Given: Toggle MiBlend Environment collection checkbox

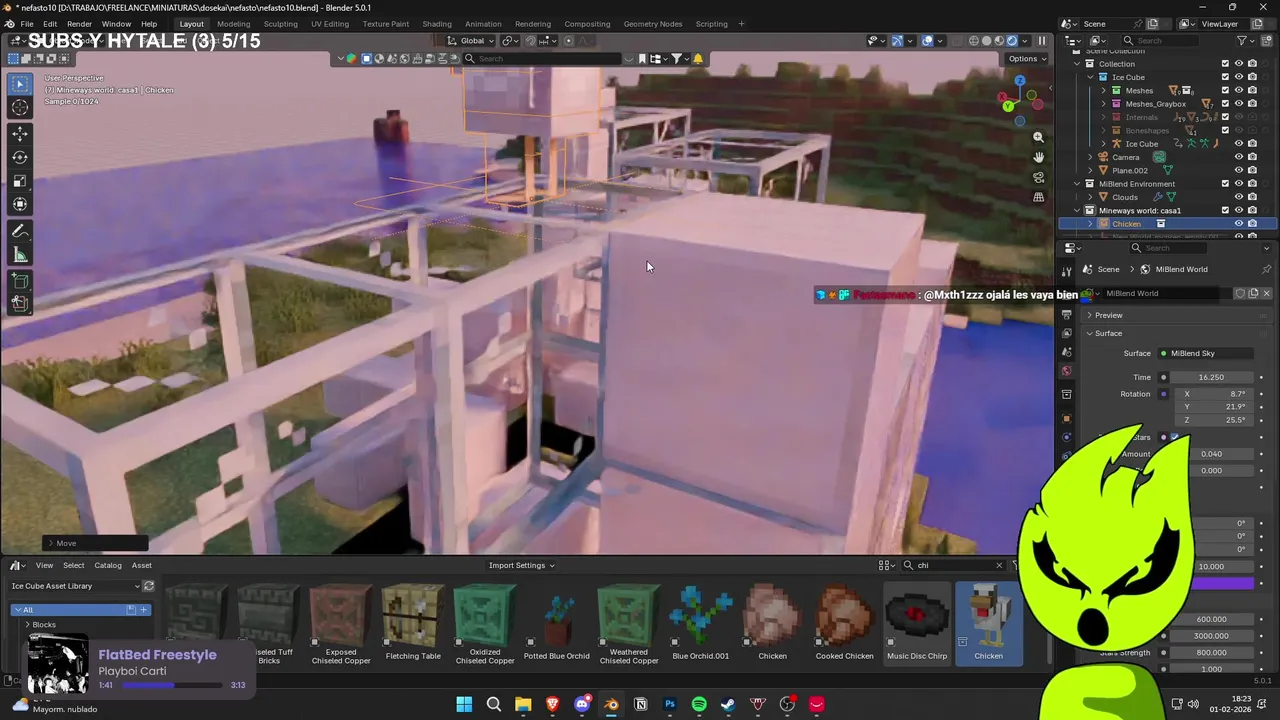Looking at the screenshot, I should (1225, 184).
